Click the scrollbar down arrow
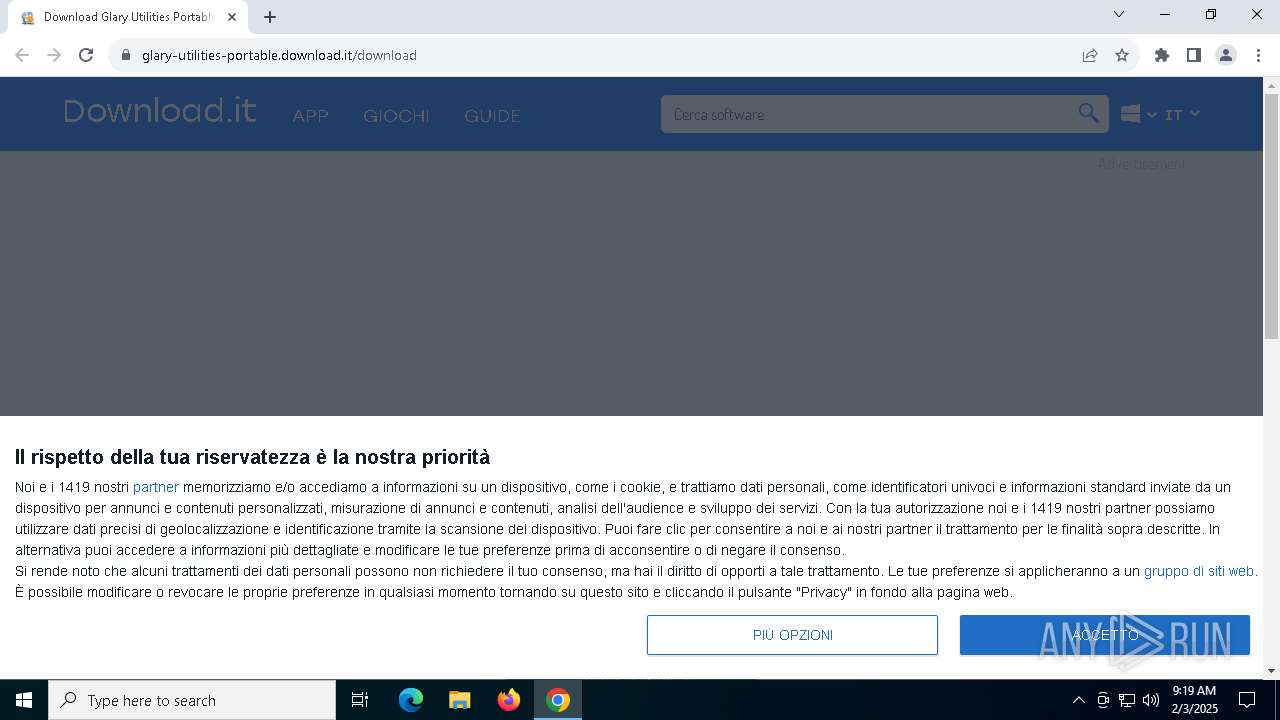 pyautogui.click(x=1271, y=671)
